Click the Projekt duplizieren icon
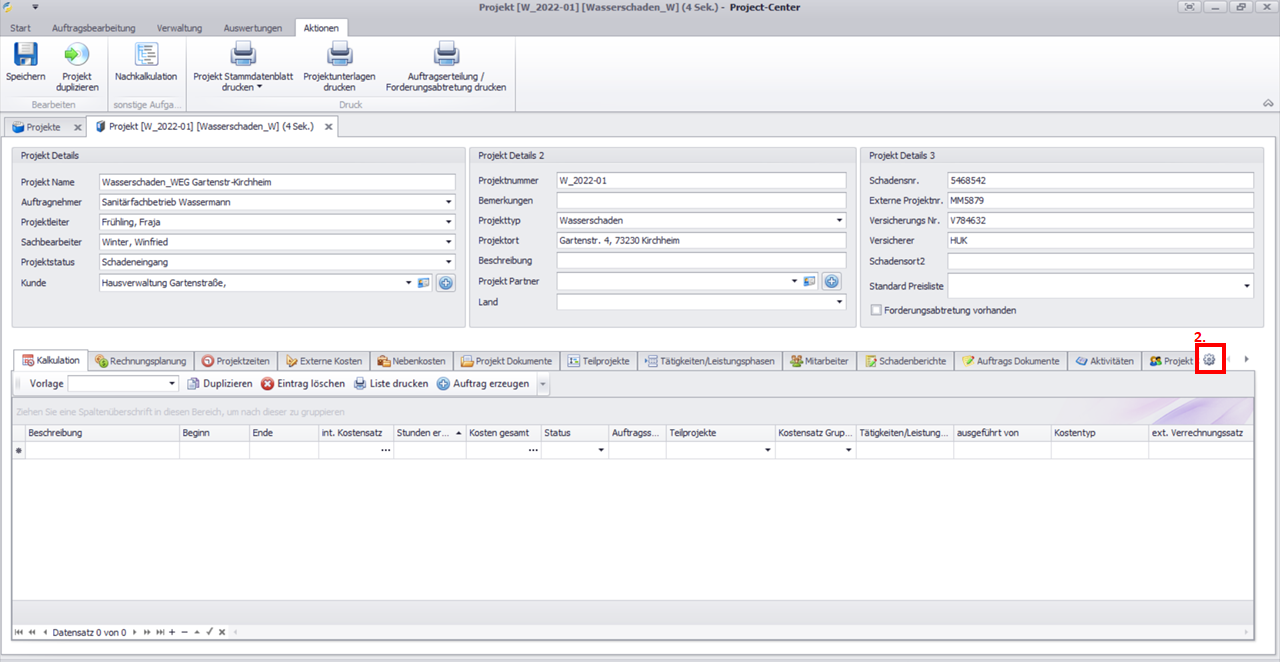 [77, 56]
